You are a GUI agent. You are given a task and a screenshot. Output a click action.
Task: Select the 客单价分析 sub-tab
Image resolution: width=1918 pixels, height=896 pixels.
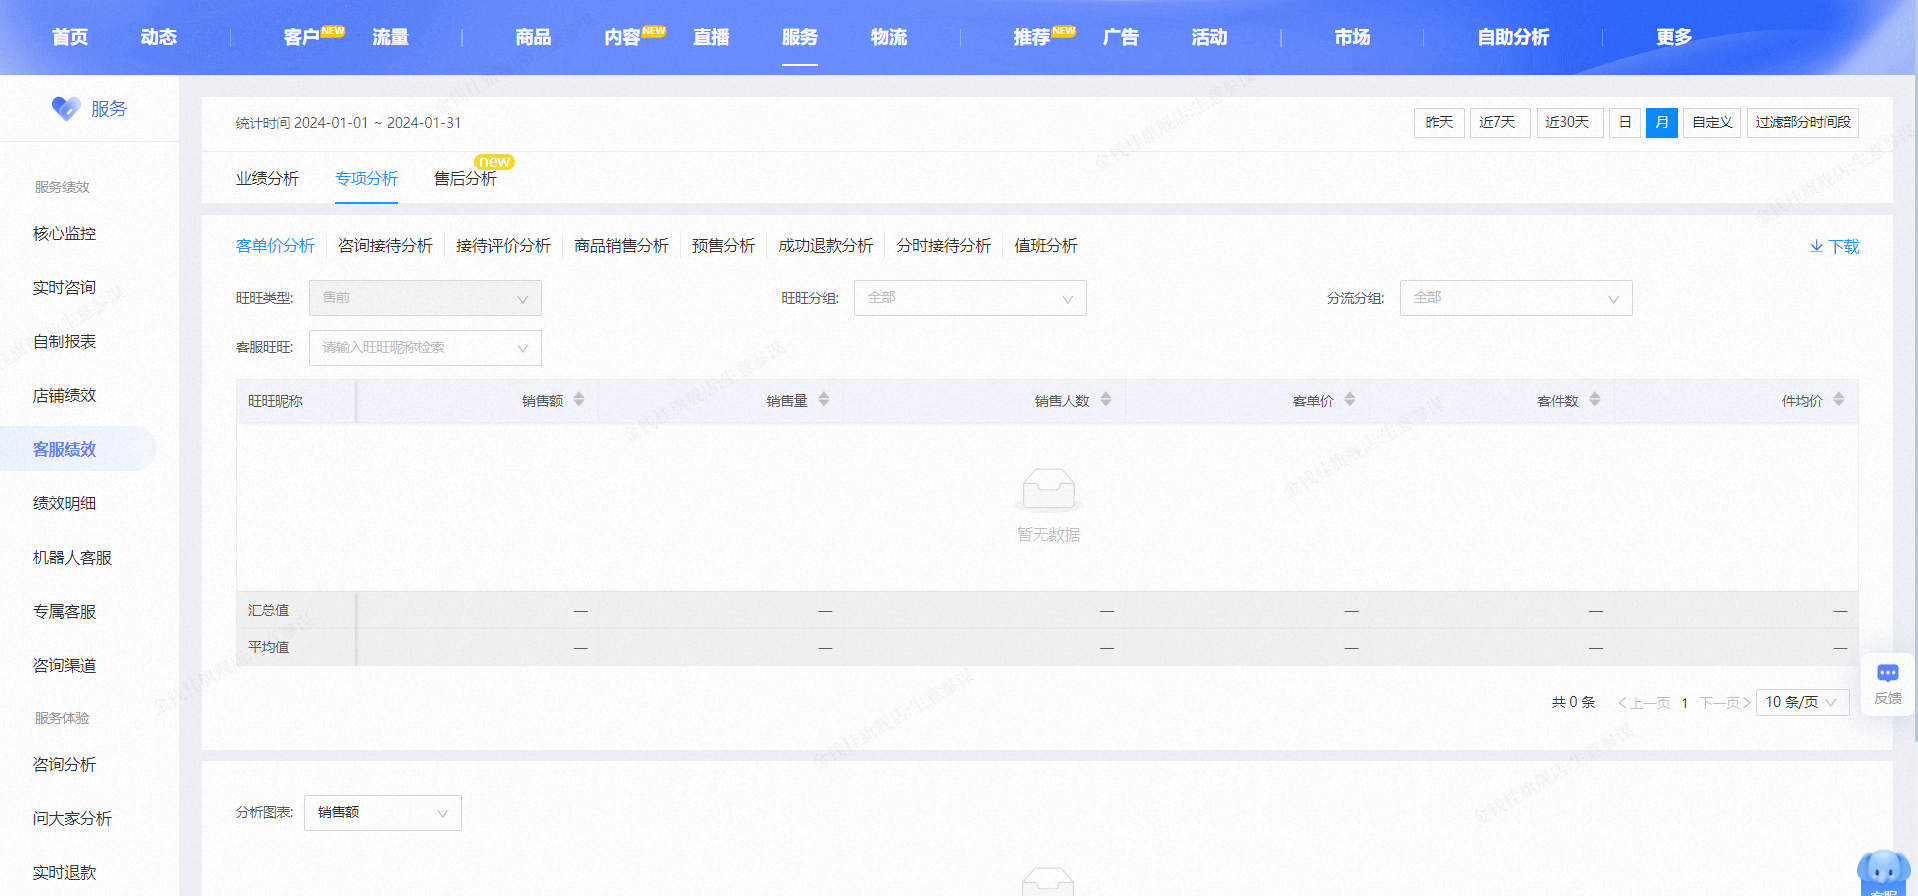click(x=275, y=246)
